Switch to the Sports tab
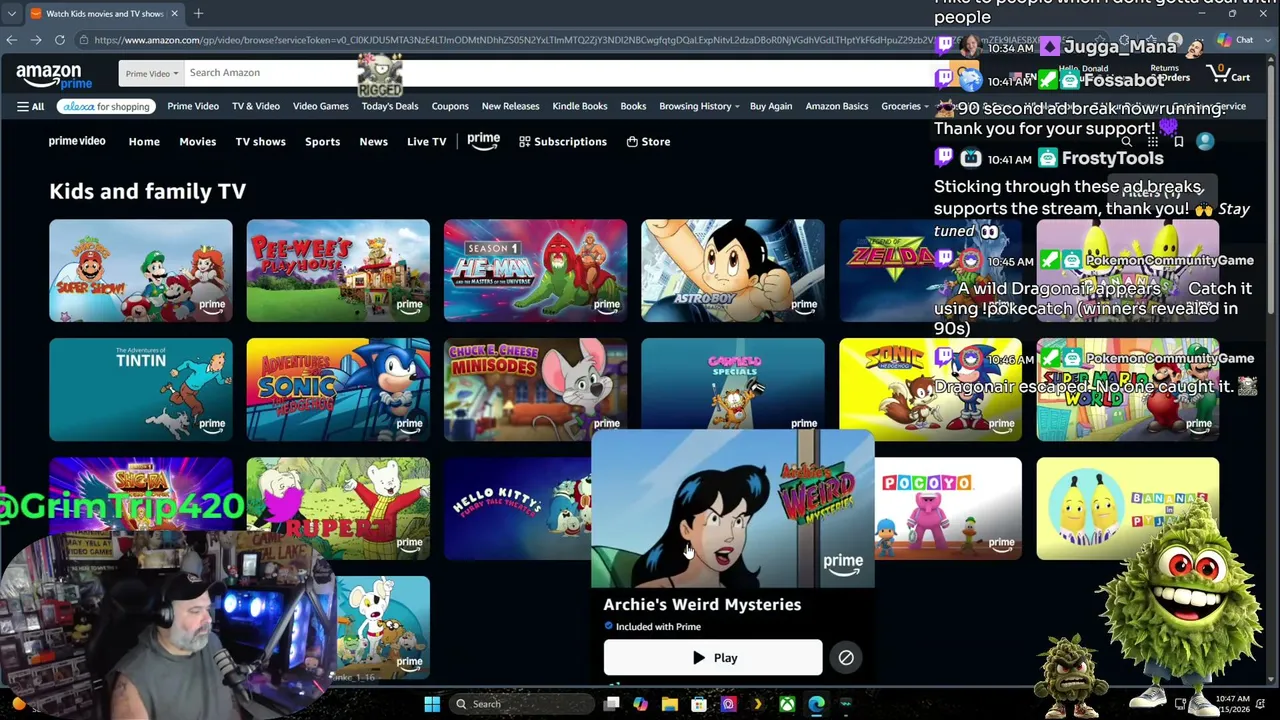The width and height of the screenshot is (1280, 720). click(322, 142)
